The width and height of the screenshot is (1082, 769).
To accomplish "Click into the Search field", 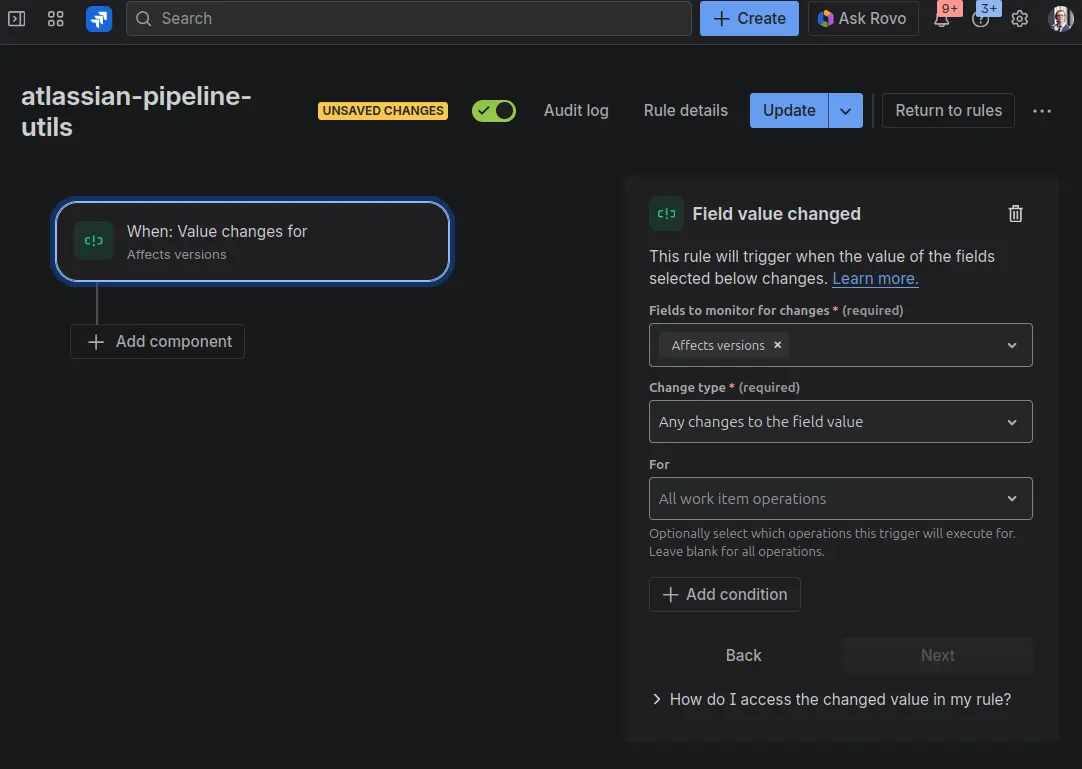I will [x=410, y=19].
